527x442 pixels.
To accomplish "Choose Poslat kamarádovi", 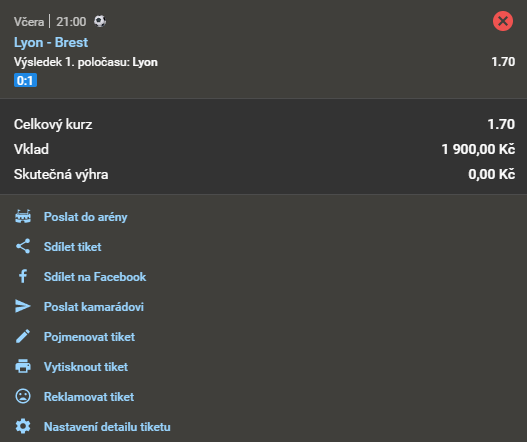I will [94, 307].
